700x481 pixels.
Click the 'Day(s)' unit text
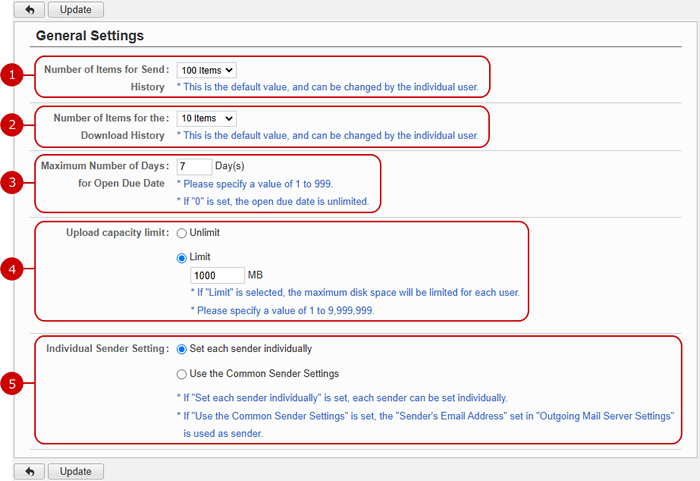point(229,166)
